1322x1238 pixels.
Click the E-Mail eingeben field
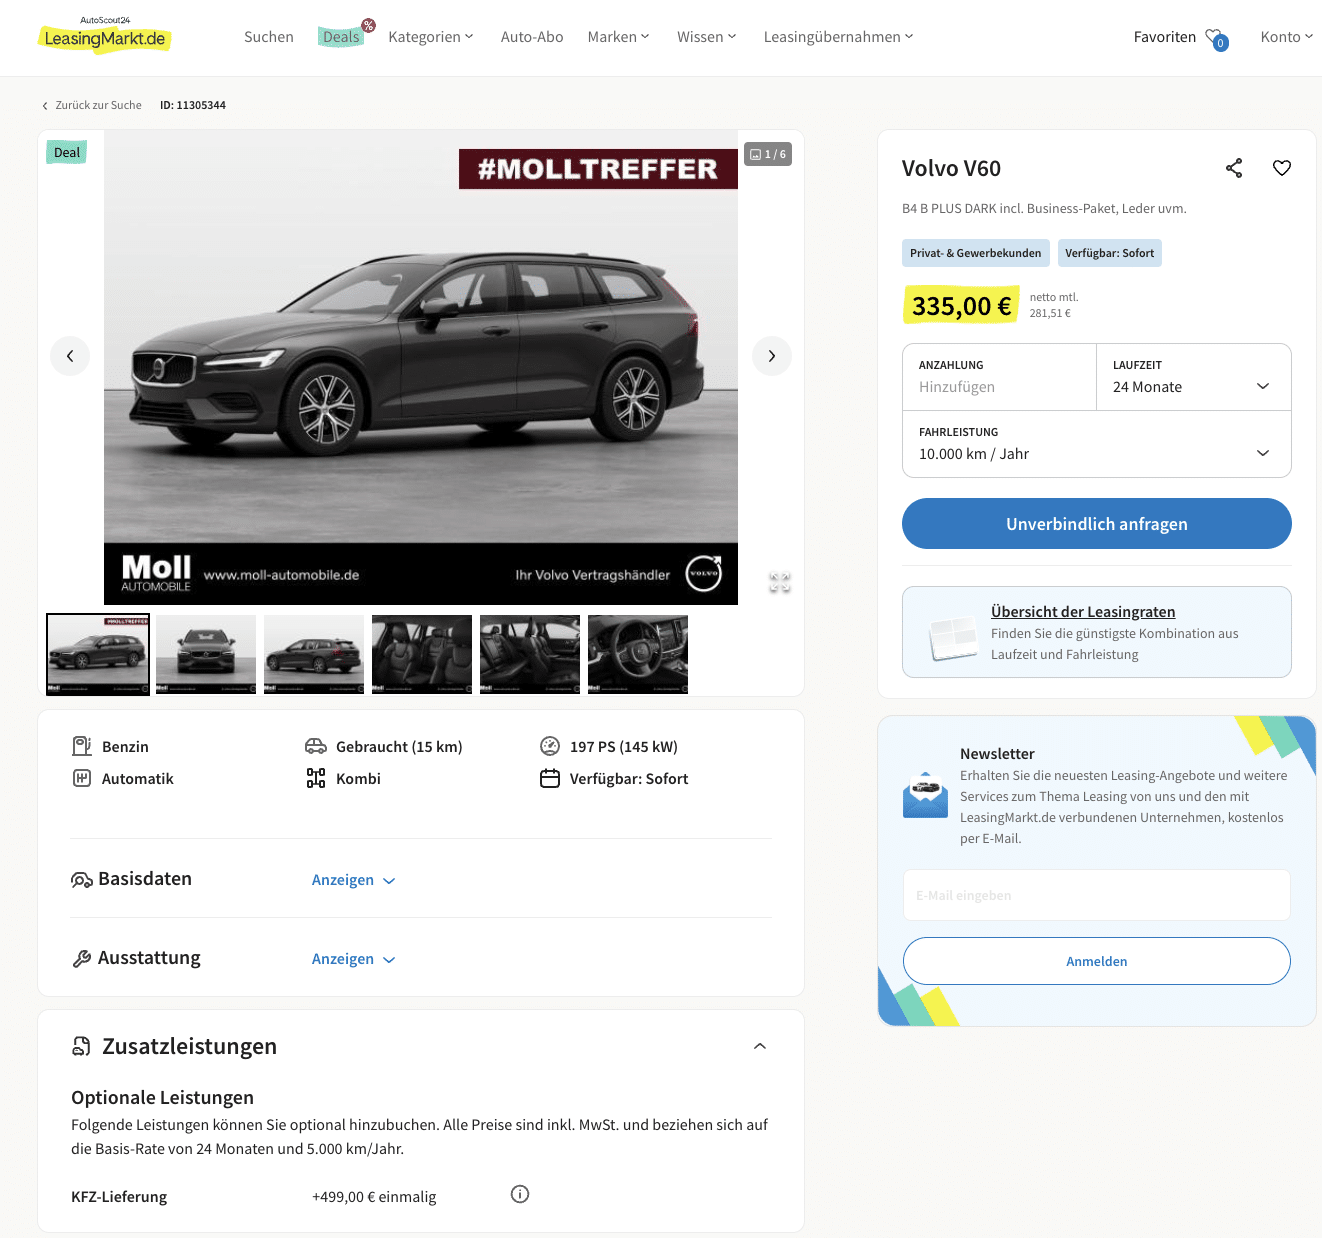(x=1097, y=895)
